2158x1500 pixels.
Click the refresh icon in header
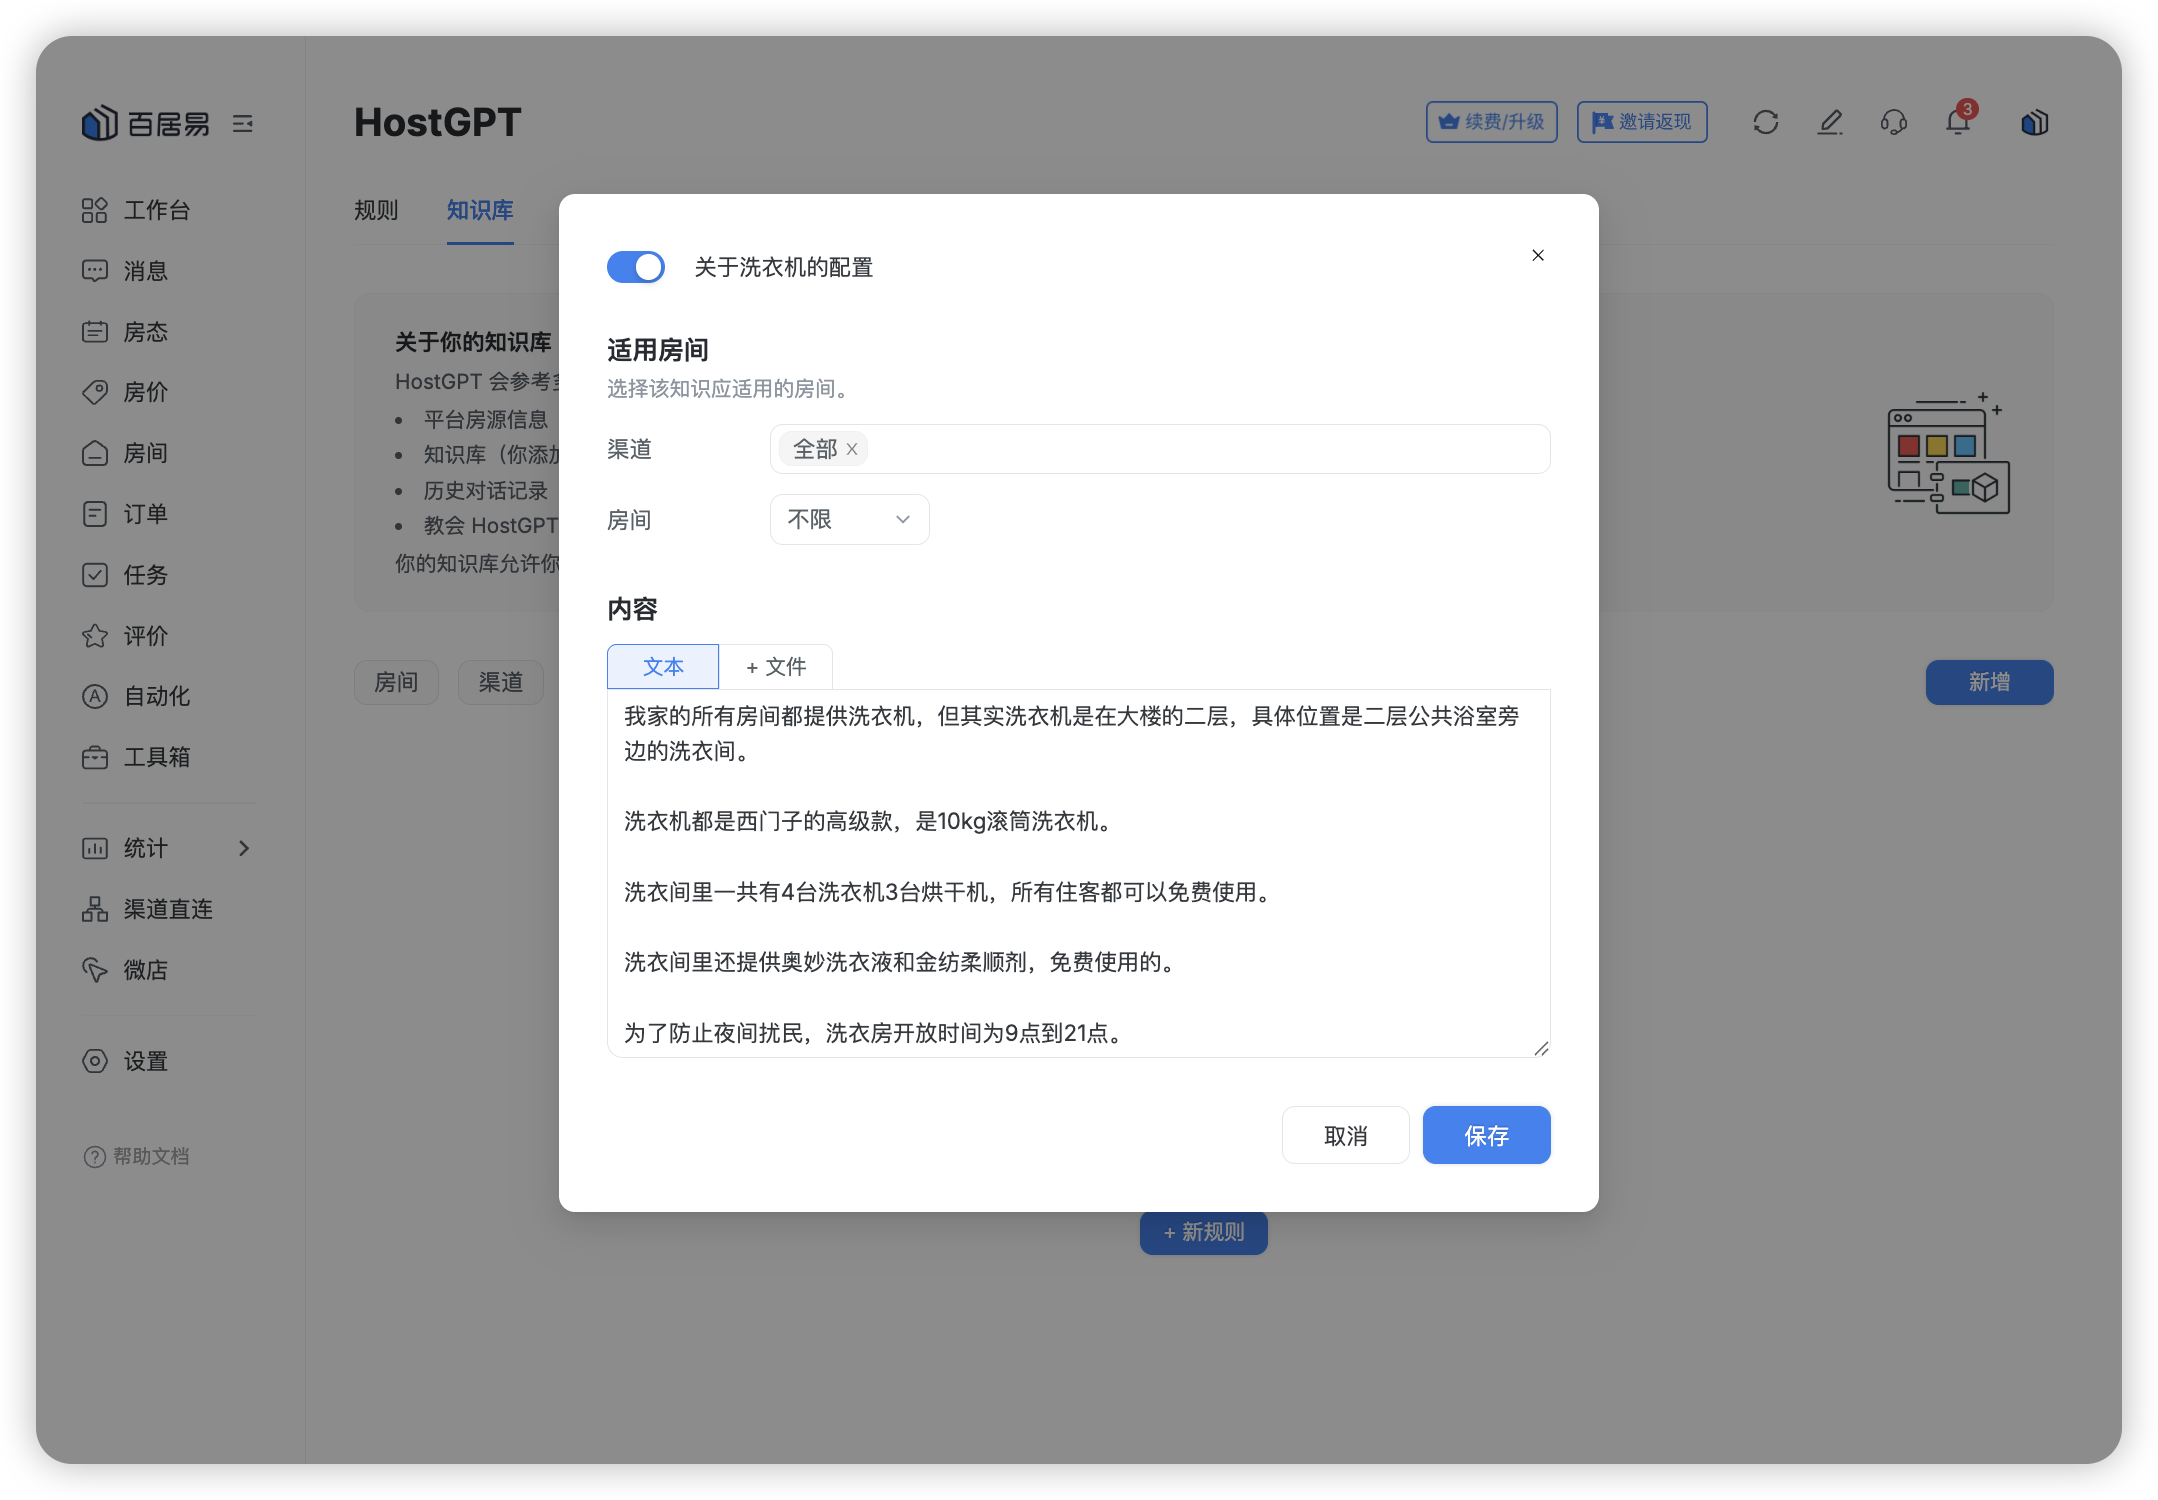[x=1765, y=122]
